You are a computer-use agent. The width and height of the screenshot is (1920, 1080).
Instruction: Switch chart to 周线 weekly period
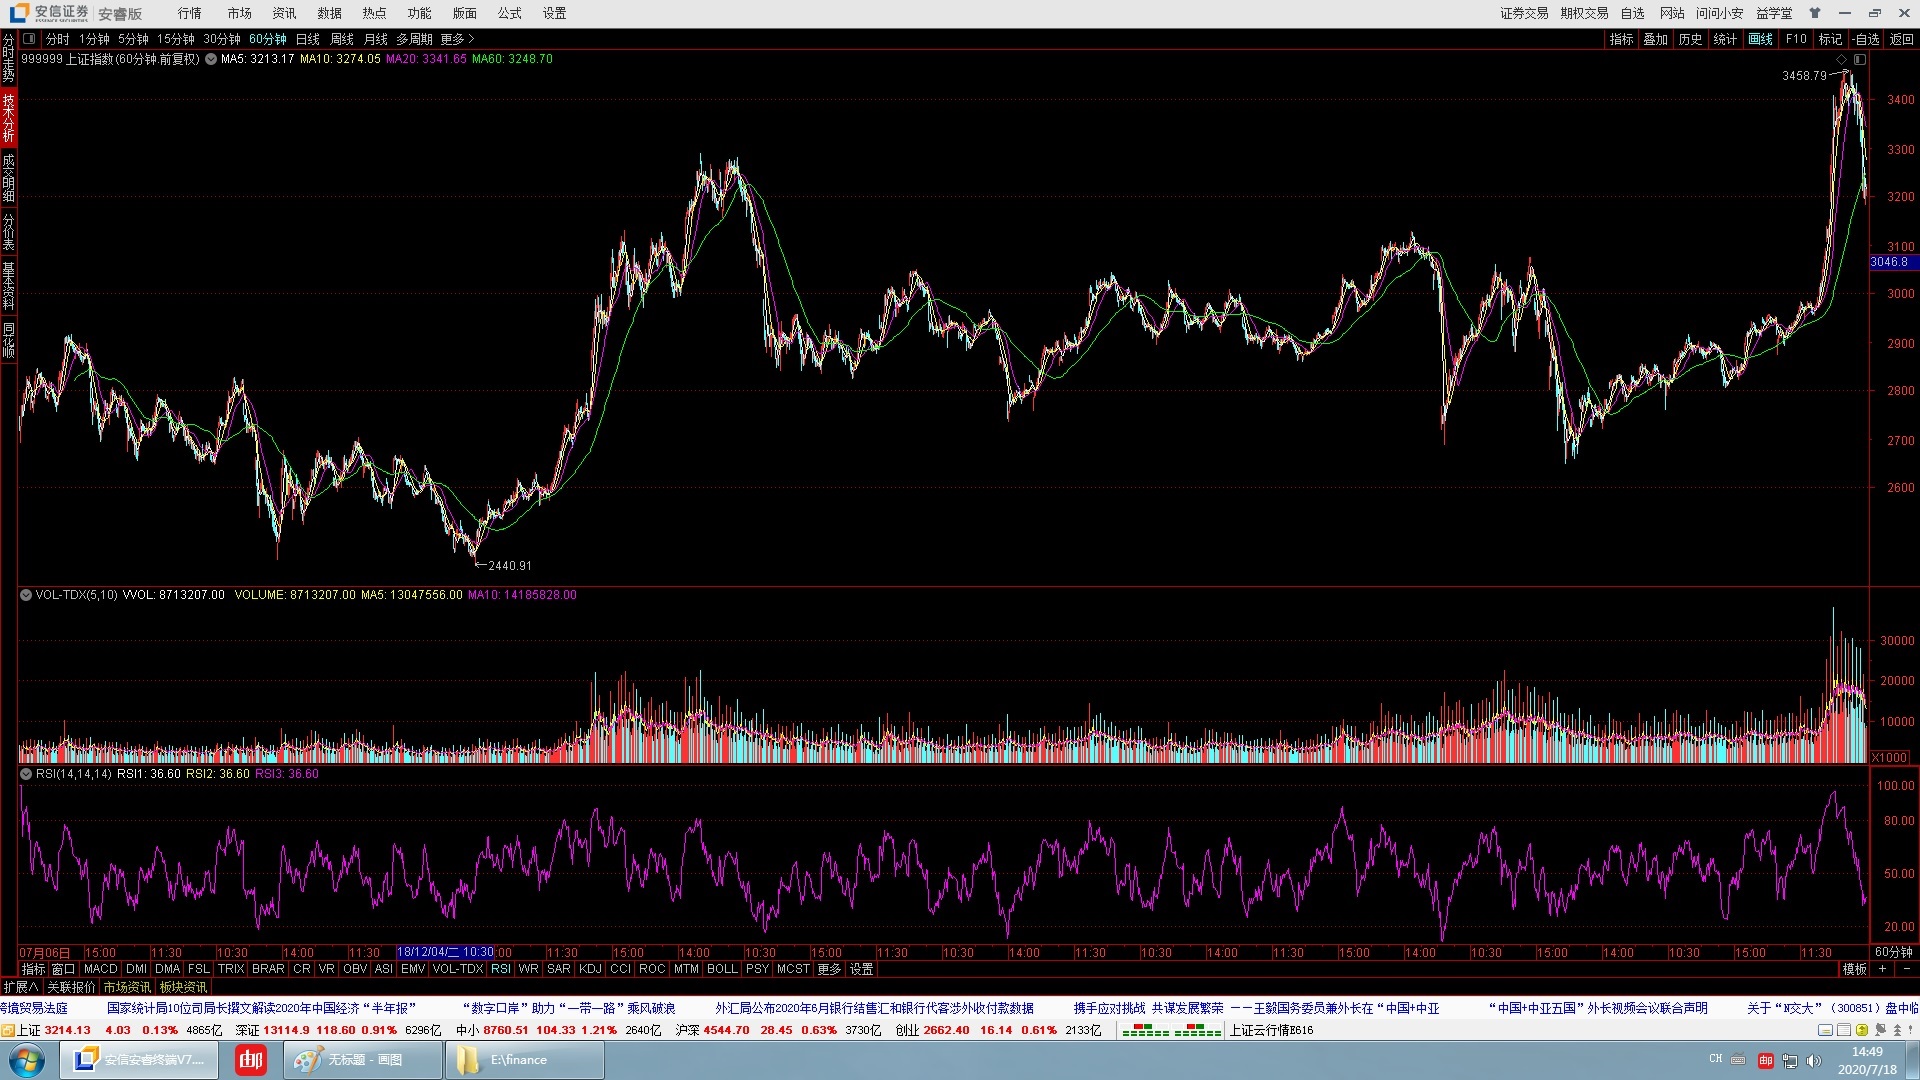click(342, 39)
